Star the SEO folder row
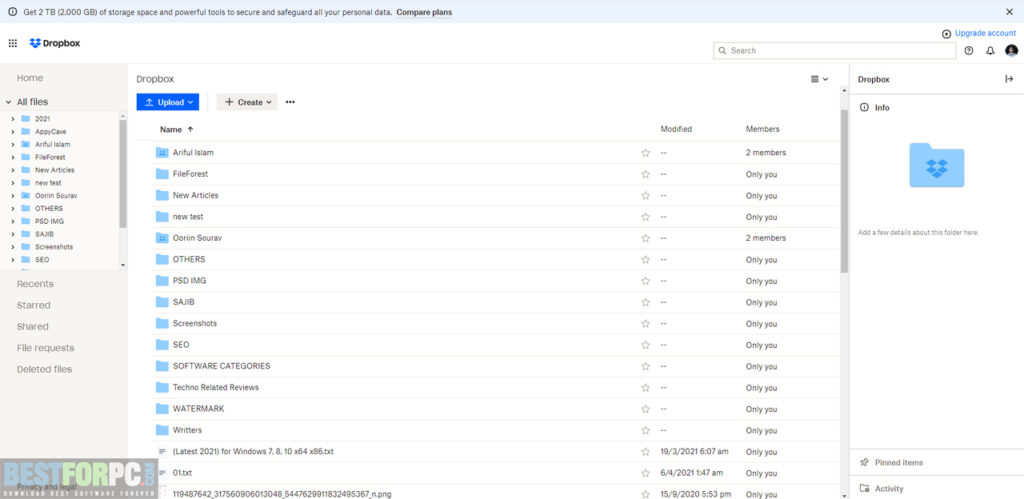 [x=645, y=345]
